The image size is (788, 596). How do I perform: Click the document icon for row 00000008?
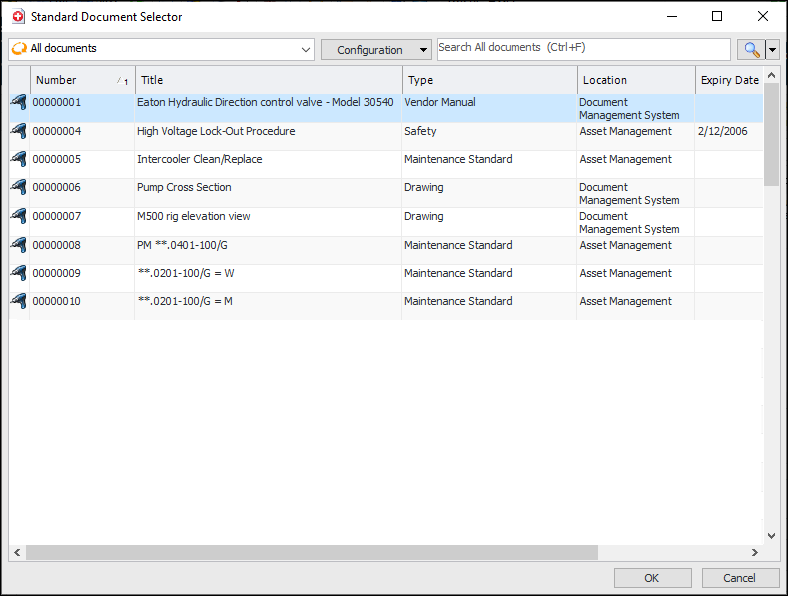[19, 245]
